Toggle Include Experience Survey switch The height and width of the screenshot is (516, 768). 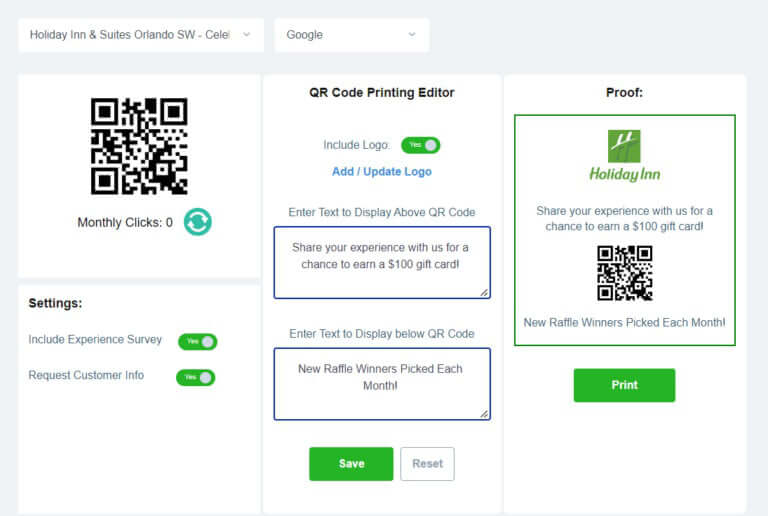(x=197, y=341)
